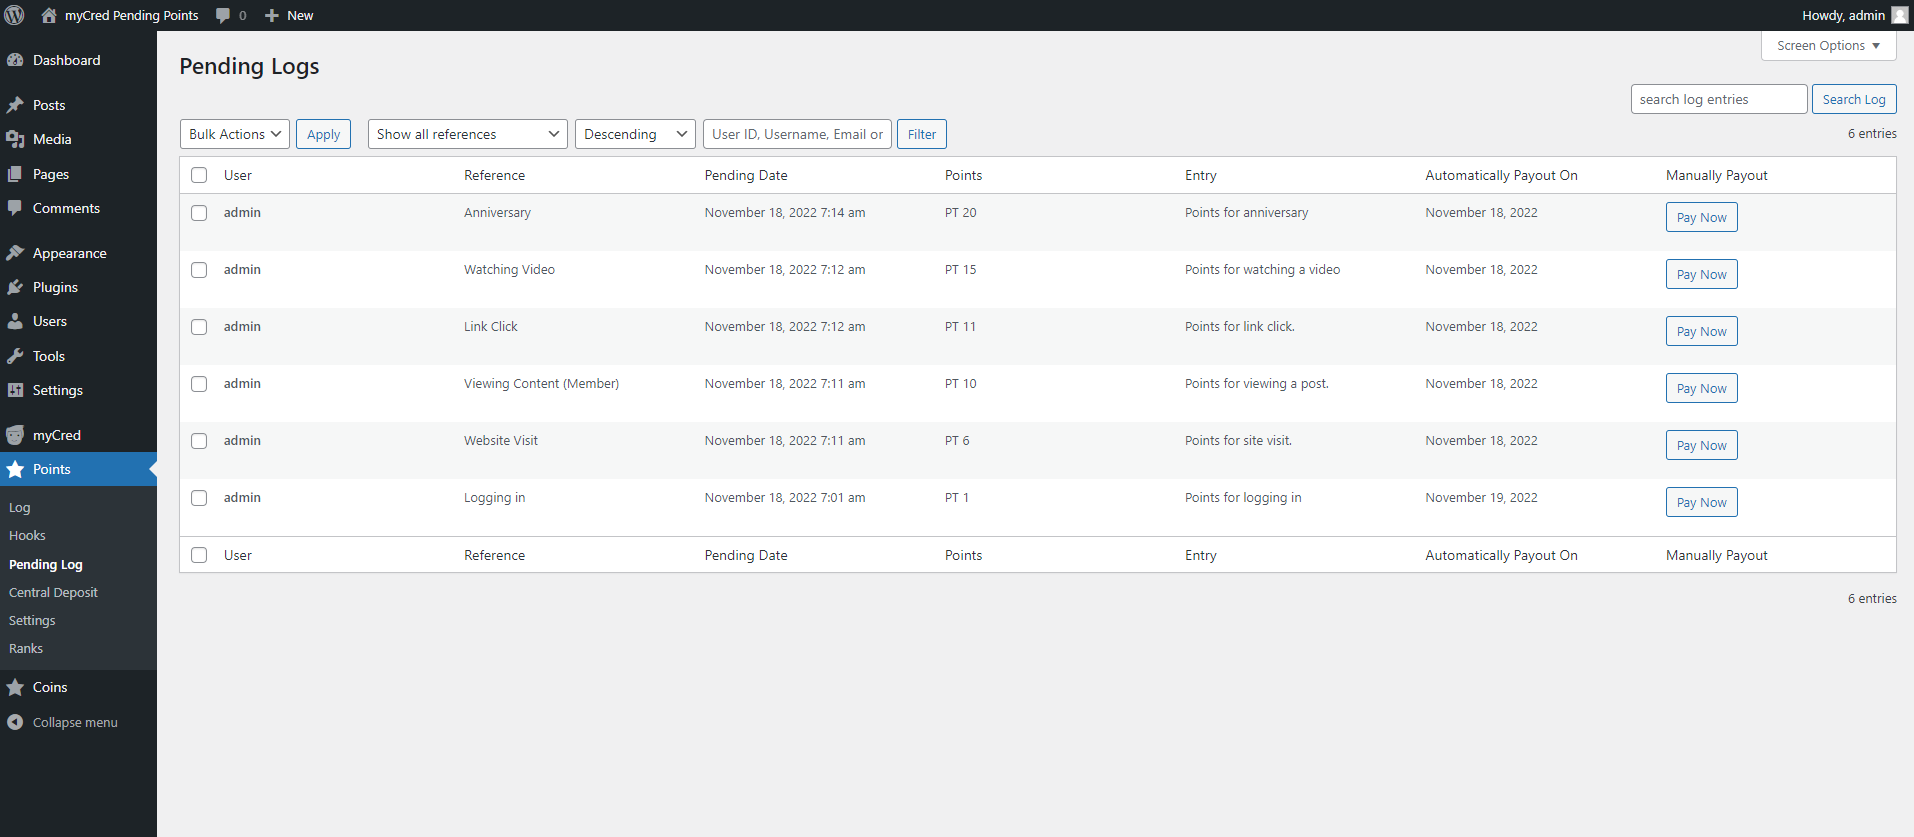Viewport: 1914px width, 837px height.
Task: Click the Tools wrench icon
Action: (15, 356)
